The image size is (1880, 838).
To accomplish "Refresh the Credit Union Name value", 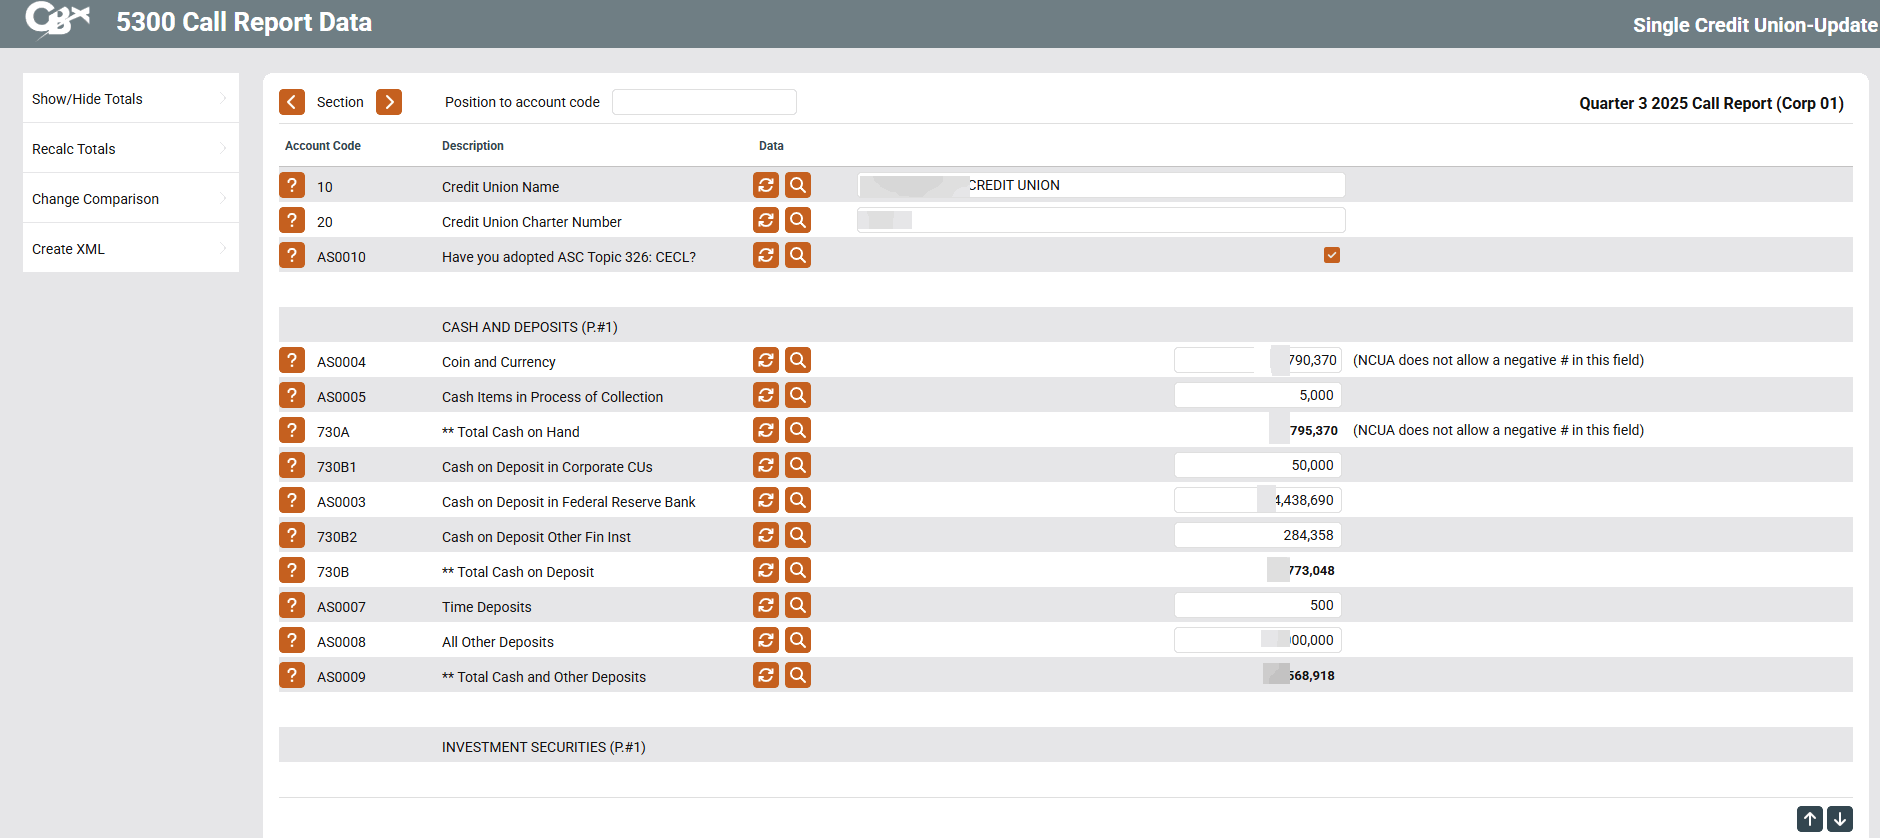I will (x=765, y=185).
